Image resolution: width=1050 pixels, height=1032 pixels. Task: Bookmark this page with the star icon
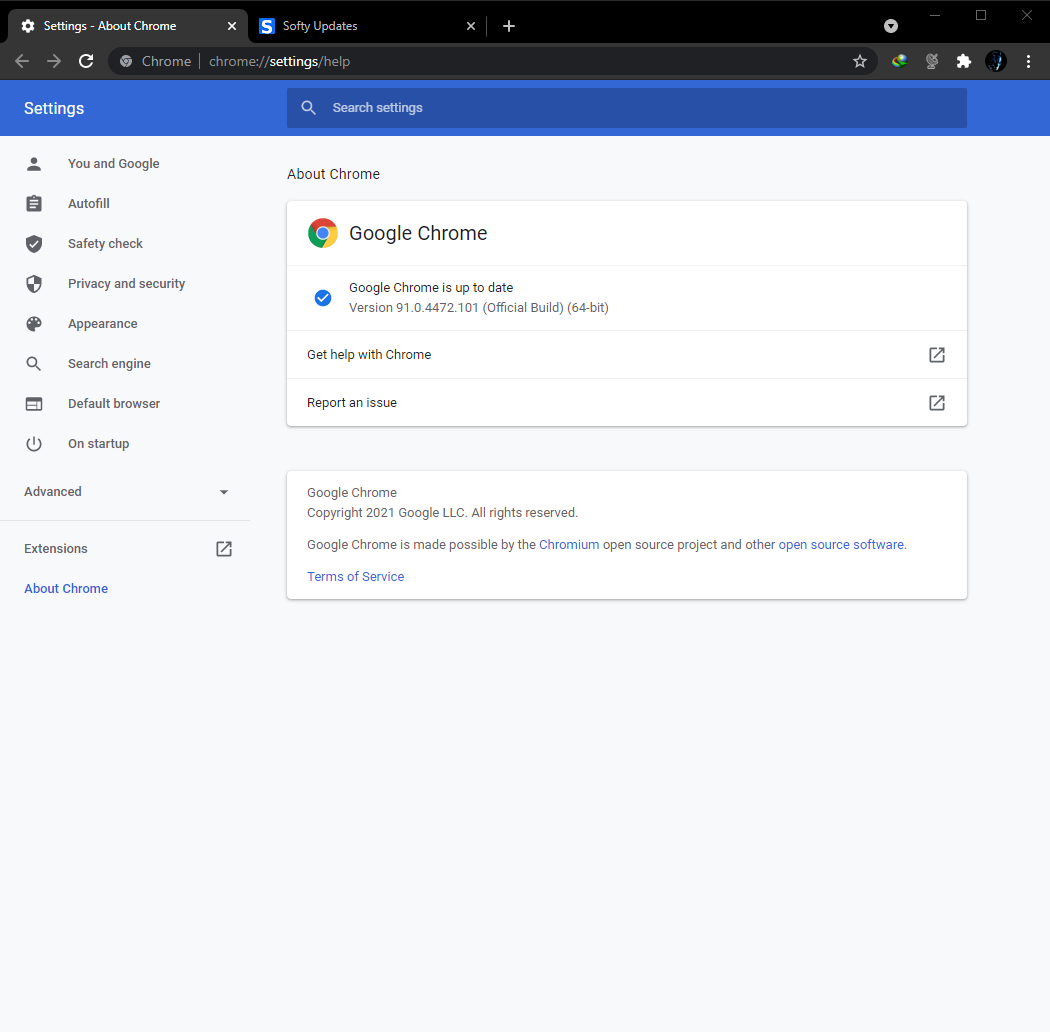pos(860,62)
